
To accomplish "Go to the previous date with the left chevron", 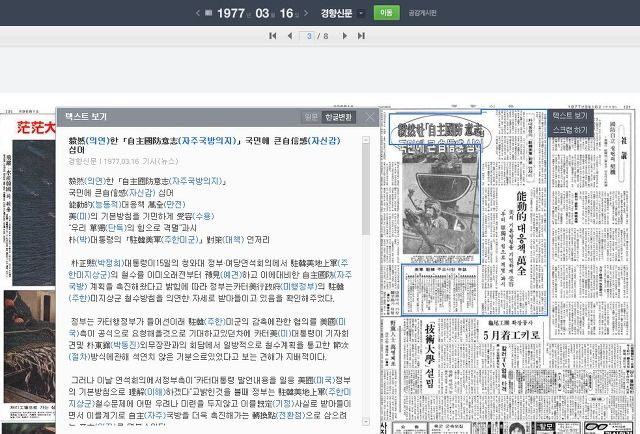I will tap(198, 13).
